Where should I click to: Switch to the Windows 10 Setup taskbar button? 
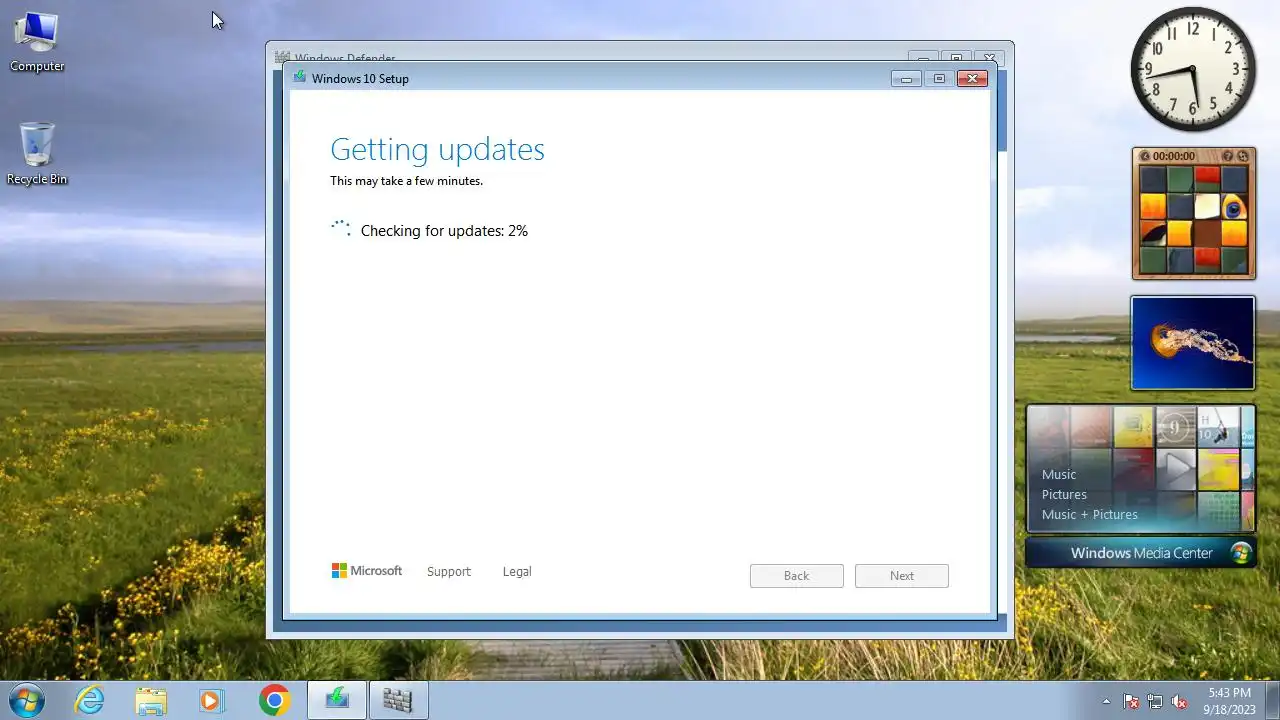337,700
